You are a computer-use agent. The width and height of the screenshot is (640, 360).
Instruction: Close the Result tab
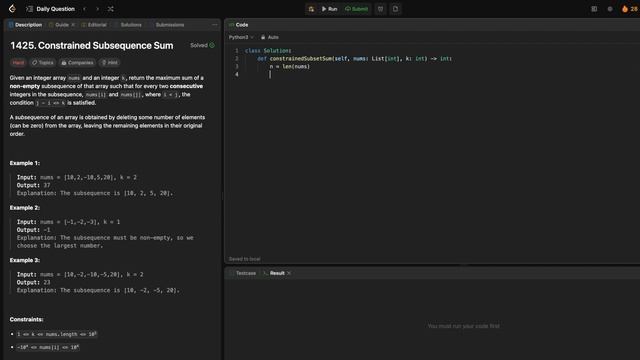(289, 273)
